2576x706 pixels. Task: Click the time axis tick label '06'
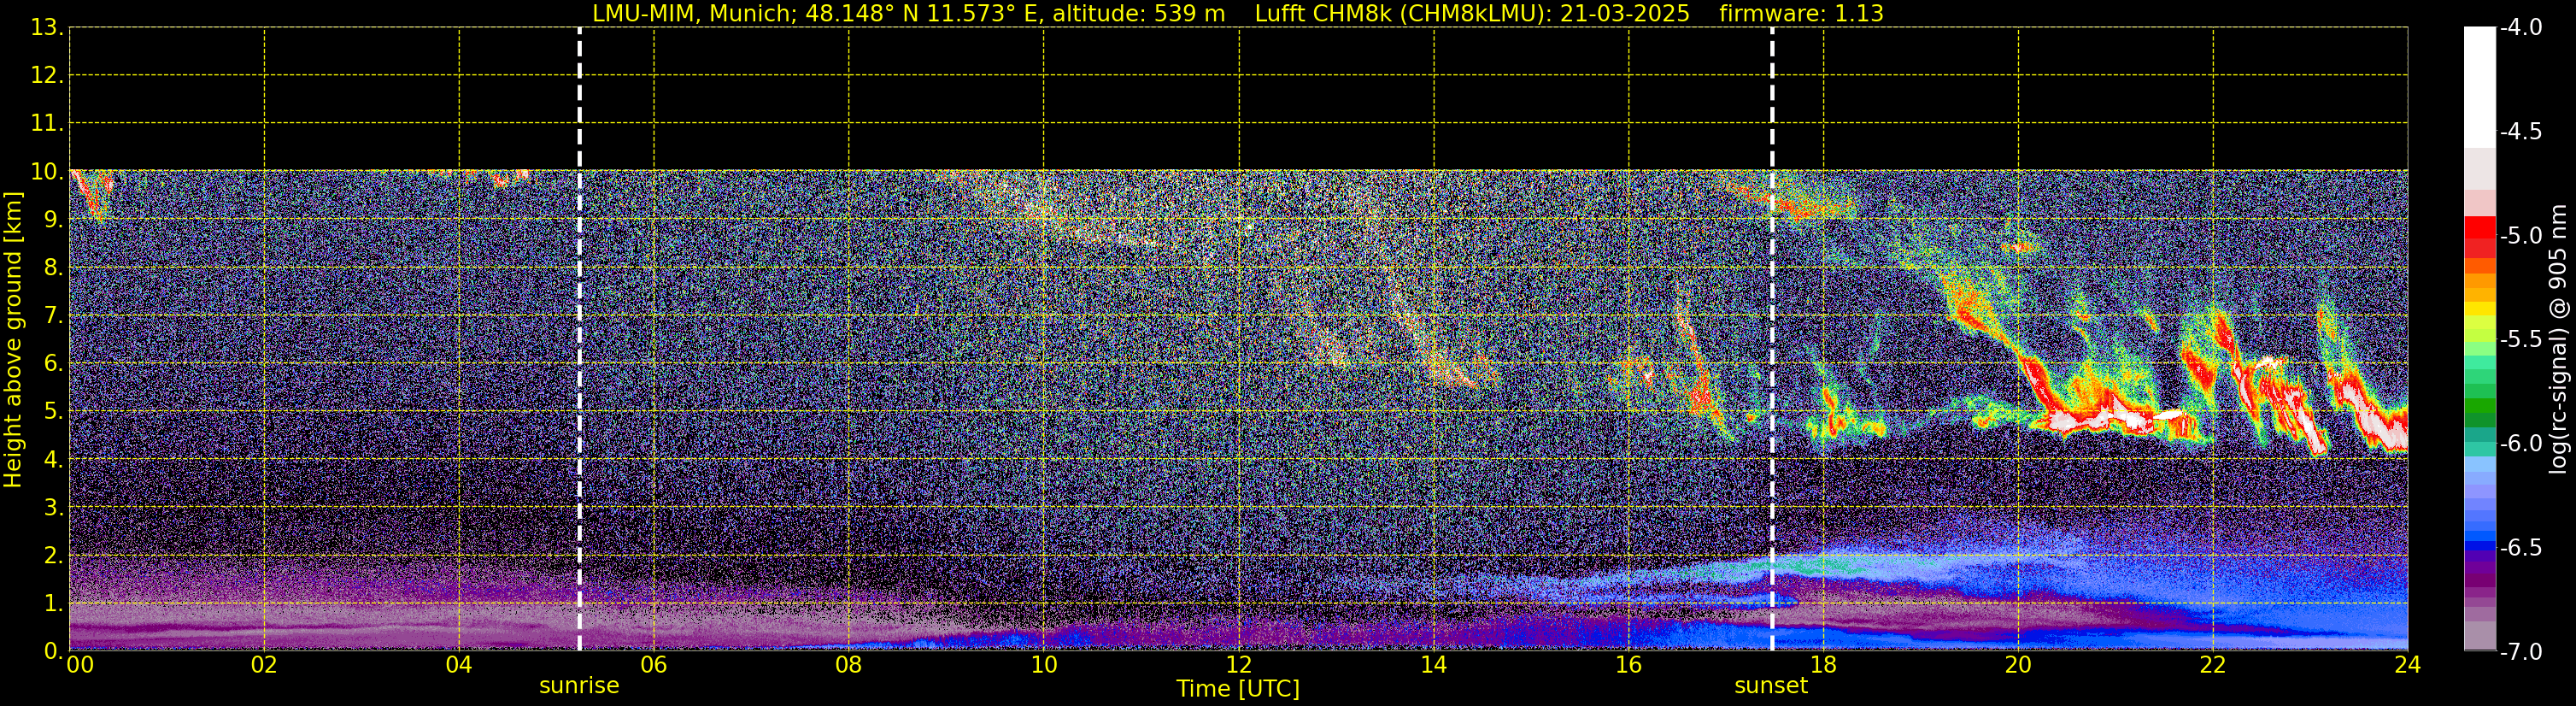[x=654, y=666]
